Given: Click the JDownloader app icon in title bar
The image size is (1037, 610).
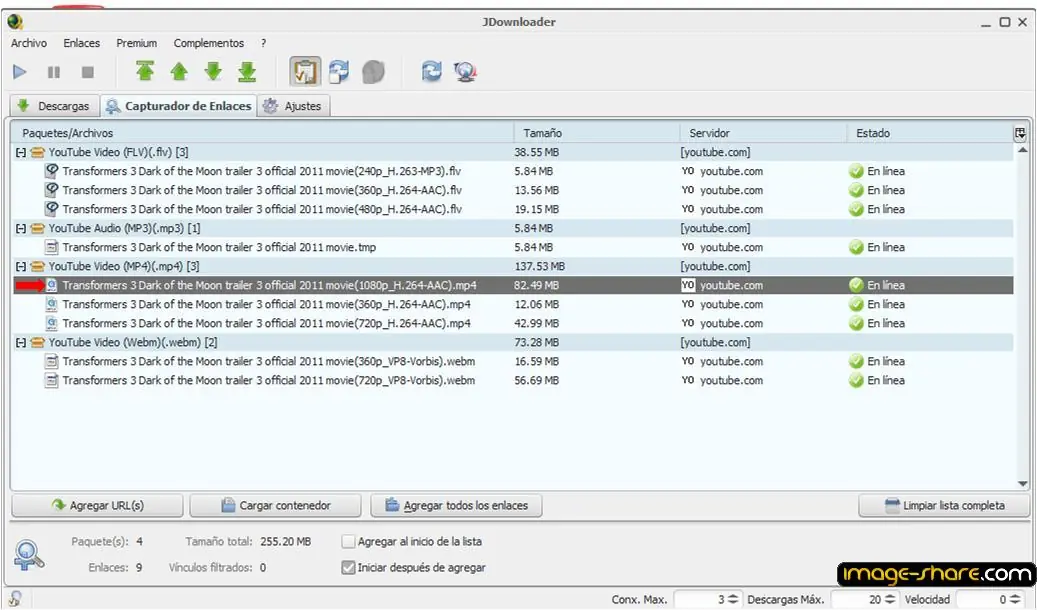Looking at the screenshot, I should (15, 22).
